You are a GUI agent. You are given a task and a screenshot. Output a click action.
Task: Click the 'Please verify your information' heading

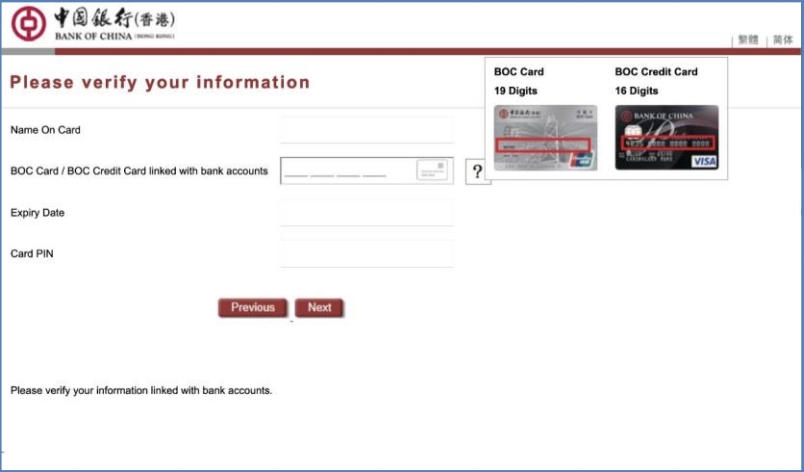[x=160, y=82]
